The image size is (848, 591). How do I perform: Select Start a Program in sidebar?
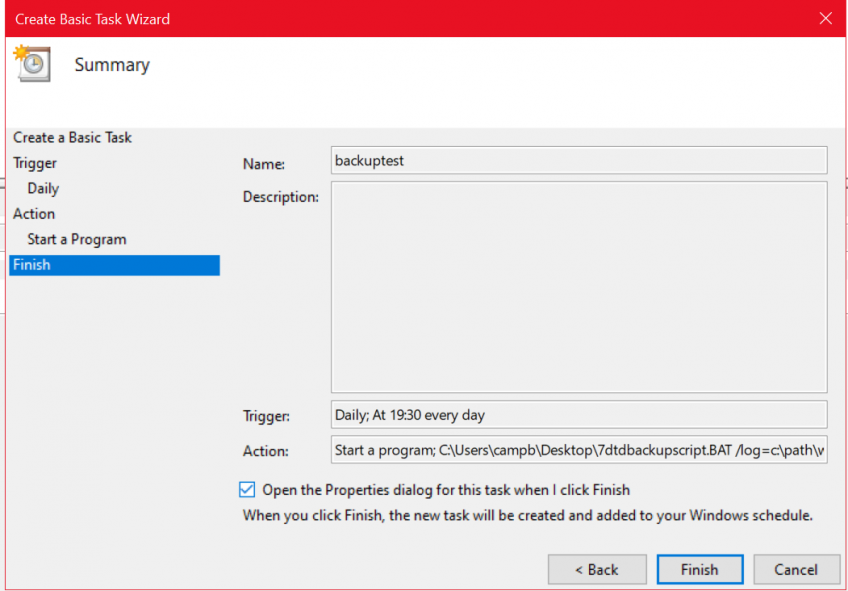[x=76, y=239]
